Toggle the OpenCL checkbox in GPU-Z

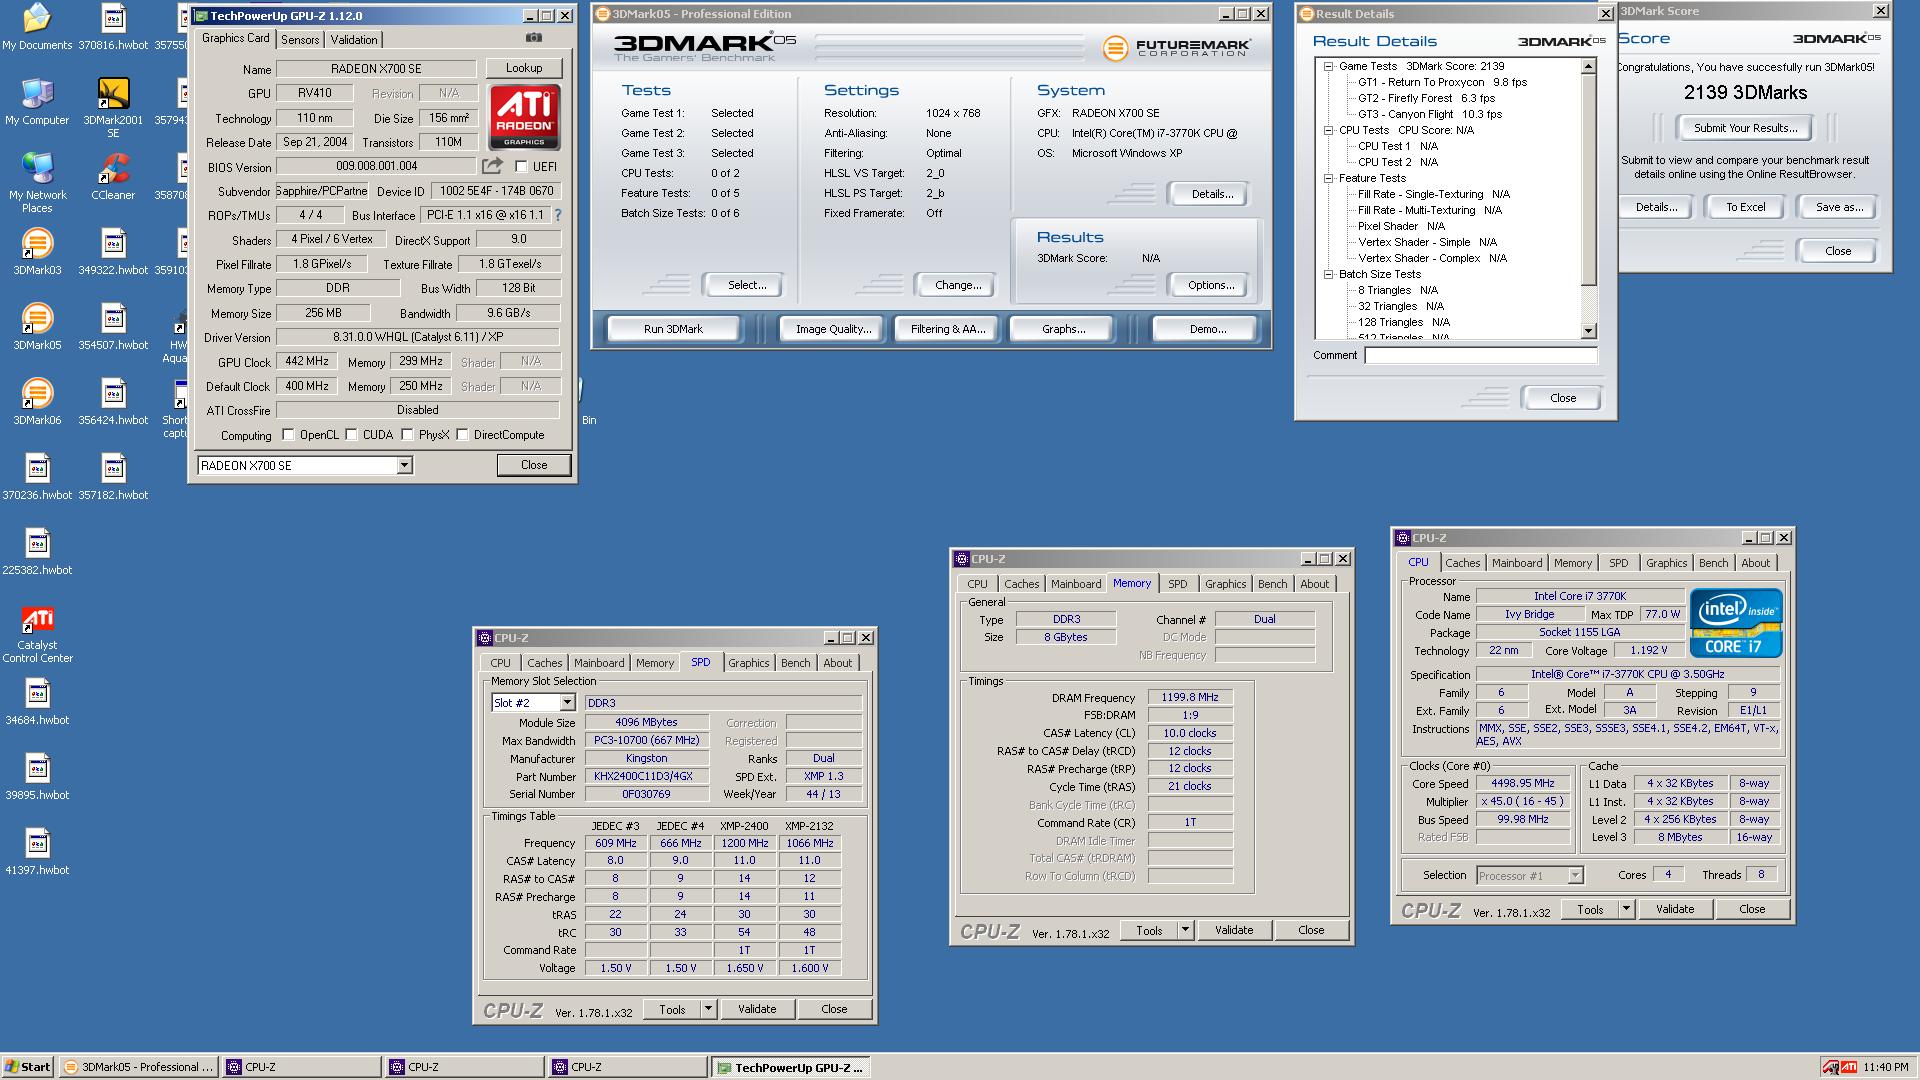click(288, 435)
